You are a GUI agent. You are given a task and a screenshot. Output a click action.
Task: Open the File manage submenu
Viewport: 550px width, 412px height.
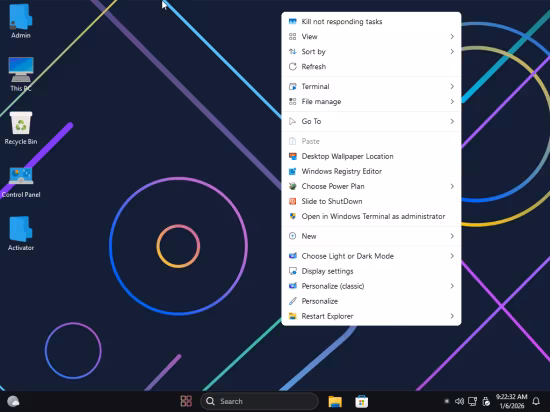click(371, 101)
